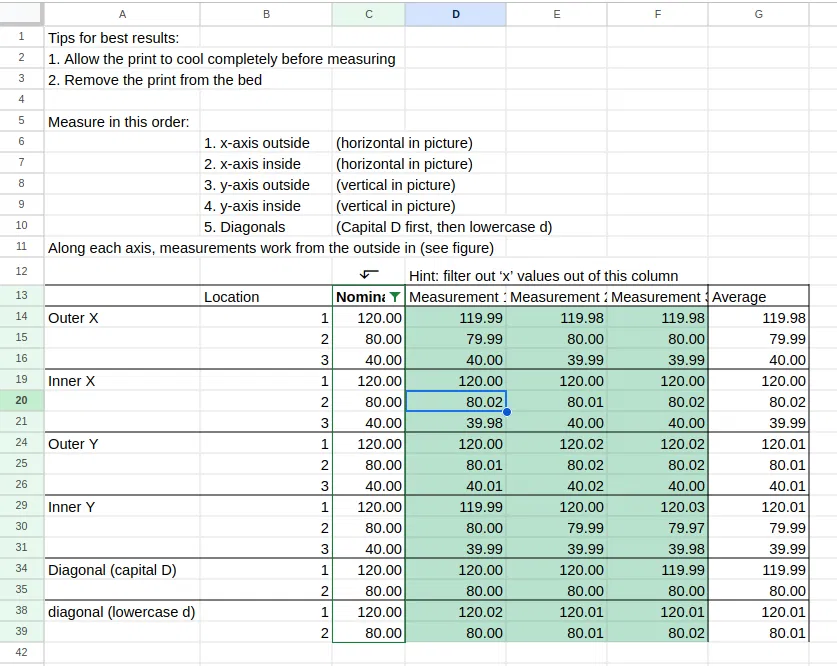Select column G header

pos(759,14)
